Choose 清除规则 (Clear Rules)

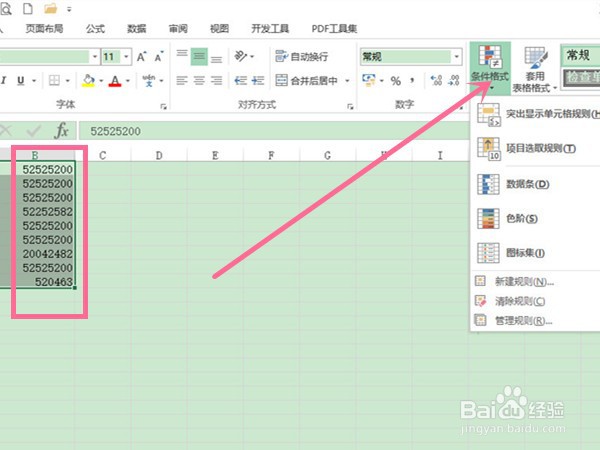tap(535, 301)
